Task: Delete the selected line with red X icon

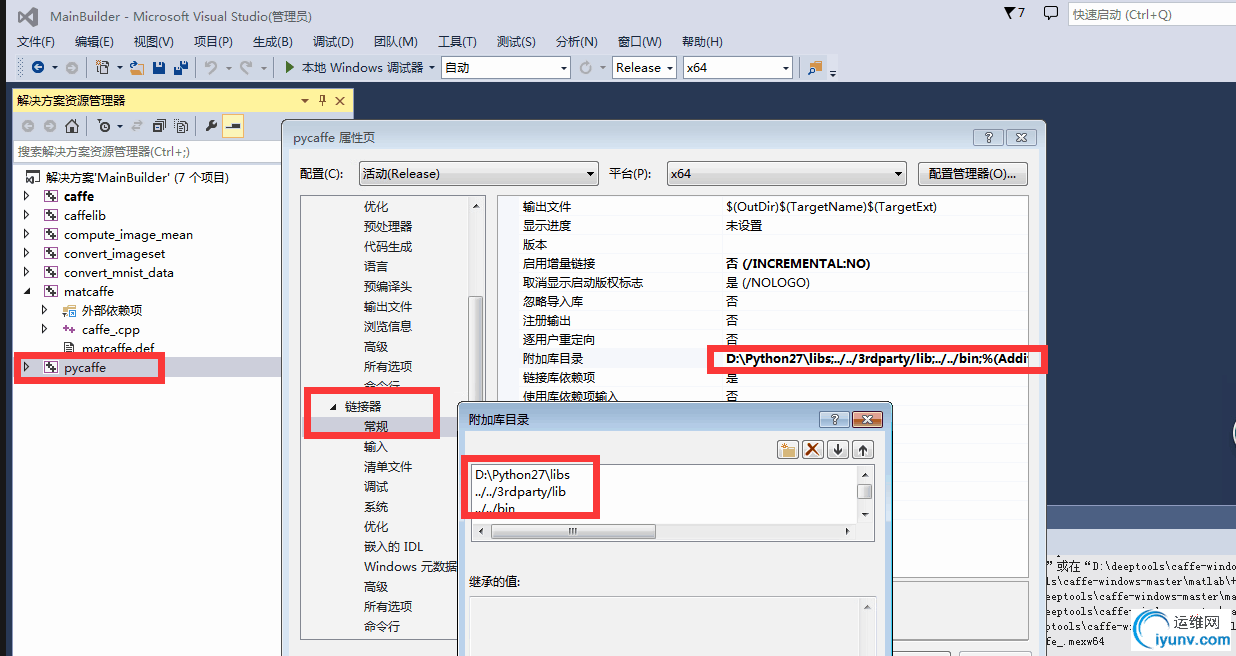Action: [813, 450]
